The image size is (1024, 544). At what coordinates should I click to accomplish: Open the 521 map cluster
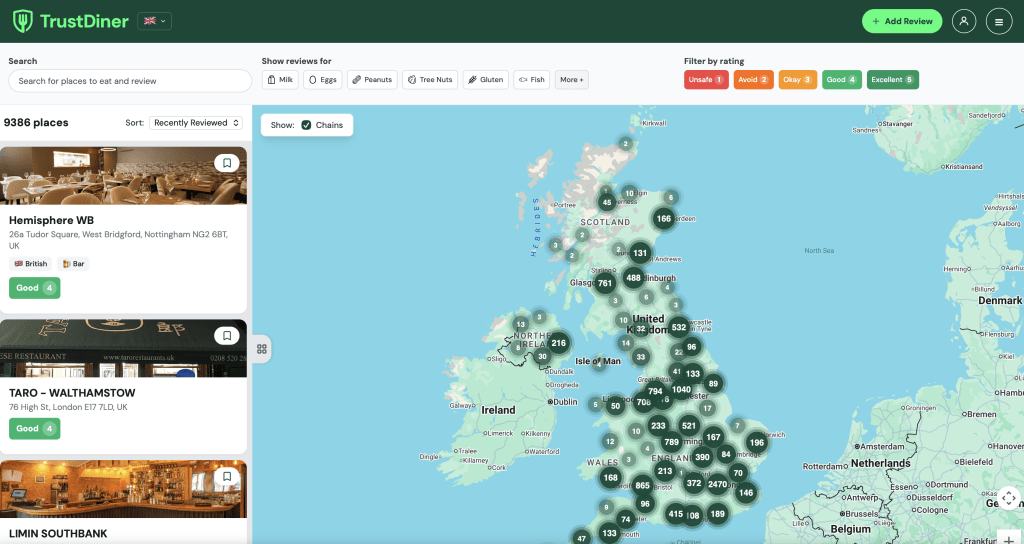689,426
